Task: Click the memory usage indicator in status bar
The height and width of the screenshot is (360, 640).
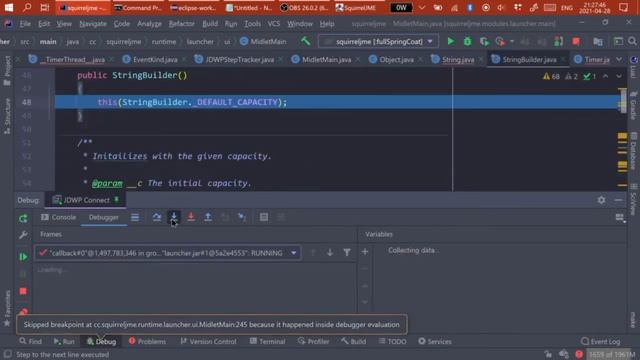Action: click(611, 354)
